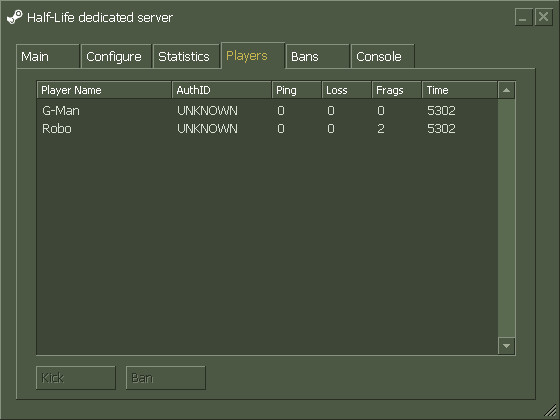Sort by Time column header
The width and height of the screenshot is (560, 420).
(460, 90)
